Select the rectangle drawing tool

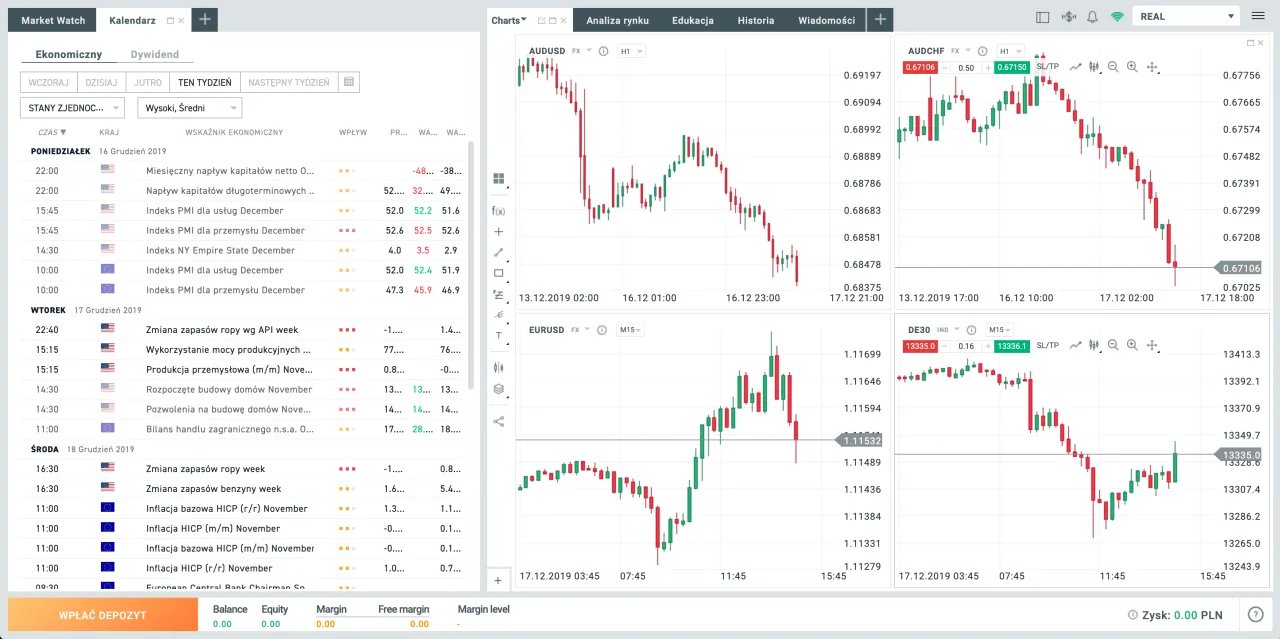pos(498,273)
